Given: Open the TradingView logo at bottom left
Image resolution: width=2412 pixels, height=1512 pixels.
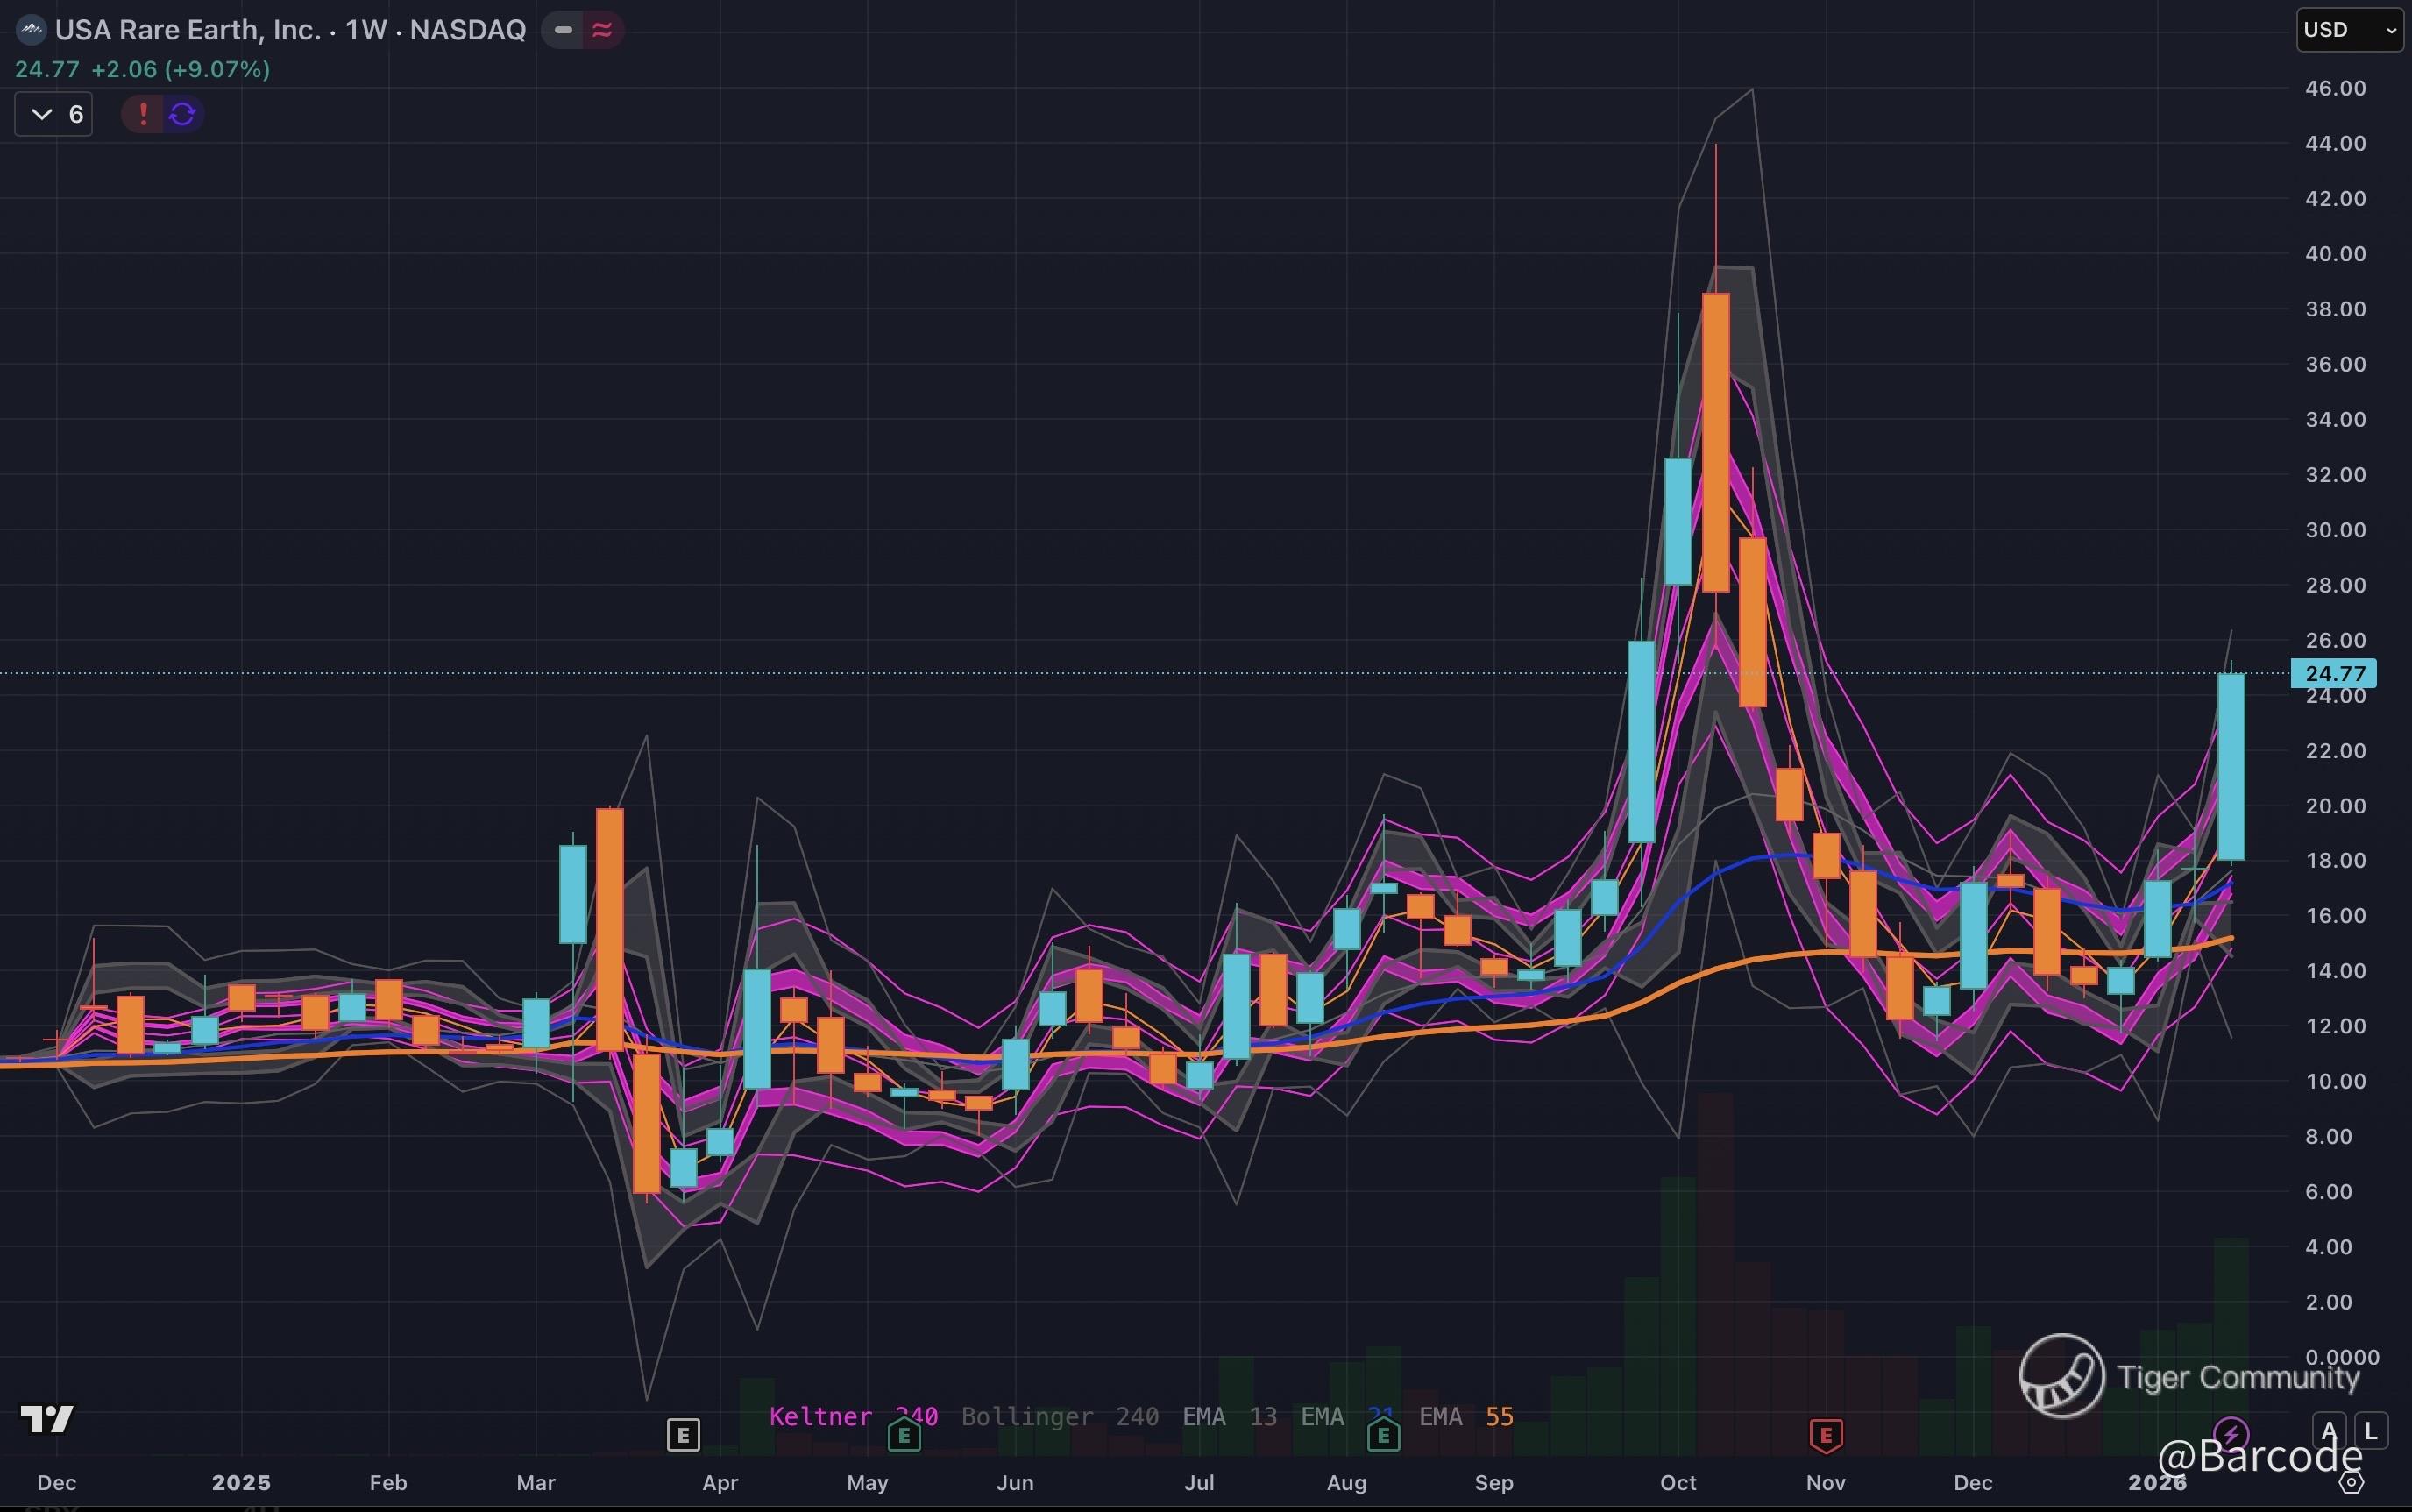Looking at the screenshot, I should pyautogui.click(x=46, y=1418).
